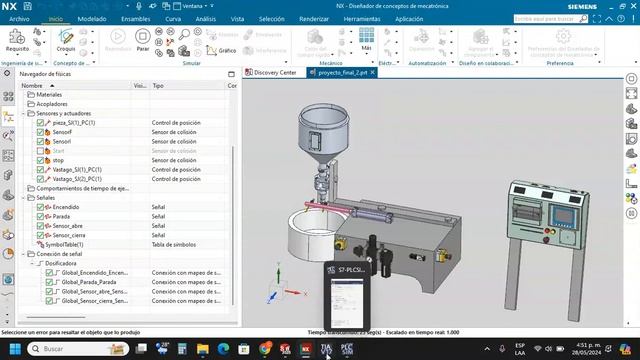The image size is (640, 360).
Task: Click the Windows Start button
Action: [15, 349]
